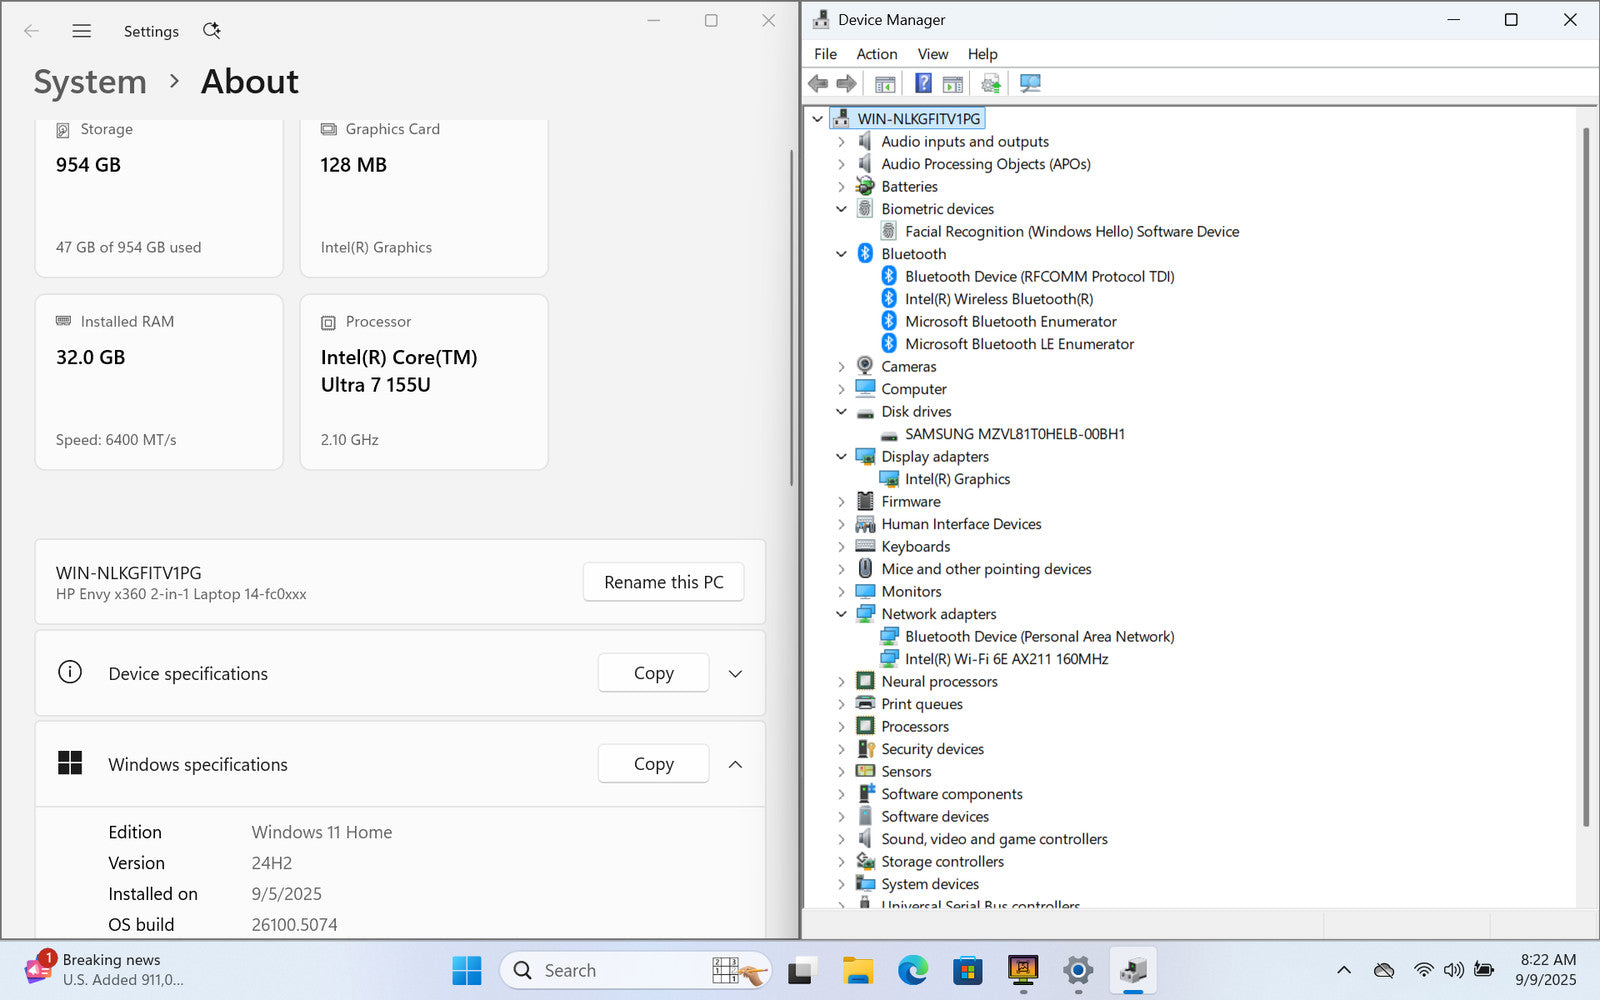
Task: Expand the Cameras category
Action: [841, 367]
